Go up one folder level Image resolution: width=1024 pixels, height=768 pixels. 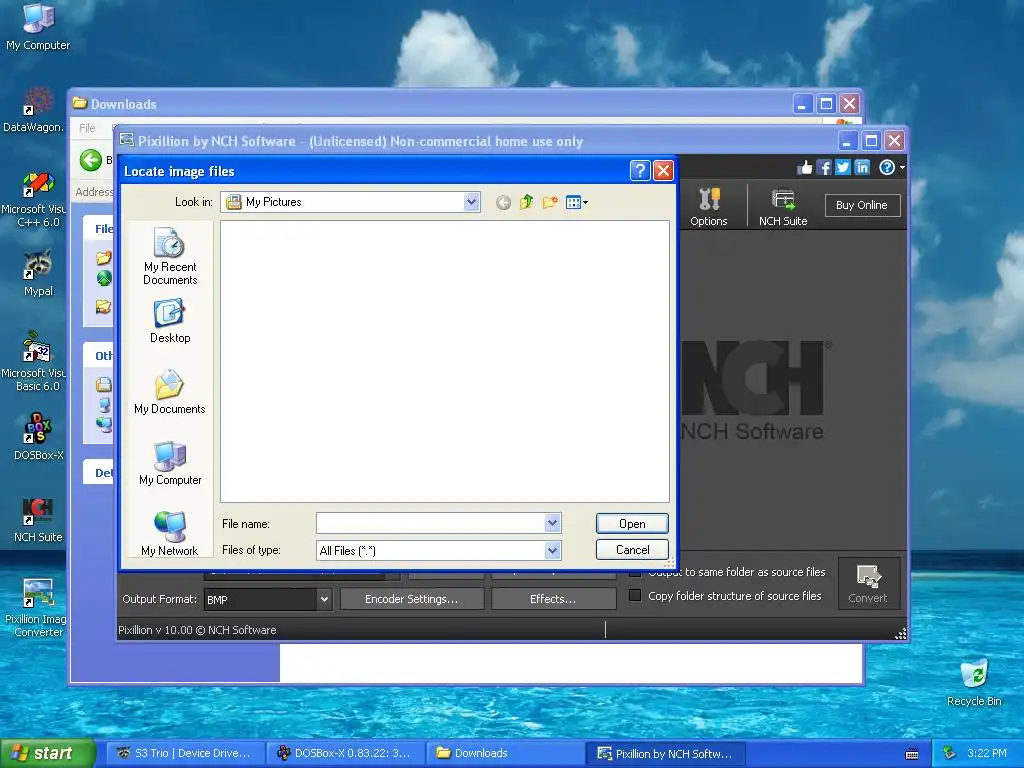pyautogui.click(x=526, y=202)
